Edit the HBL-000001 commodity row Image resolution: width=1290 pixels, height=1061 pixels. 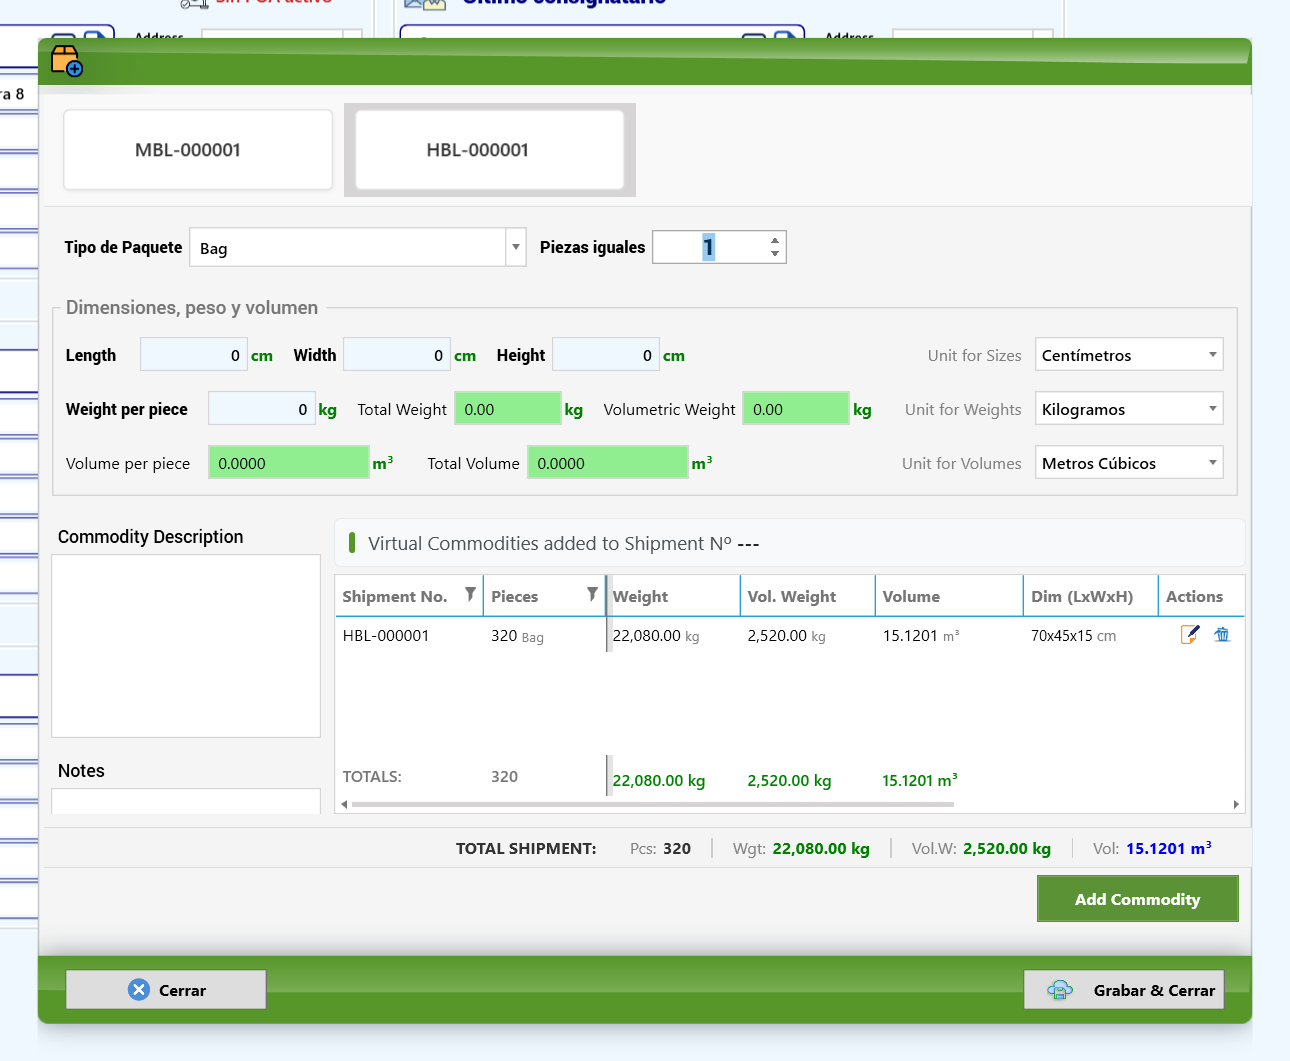point(1190,635)
